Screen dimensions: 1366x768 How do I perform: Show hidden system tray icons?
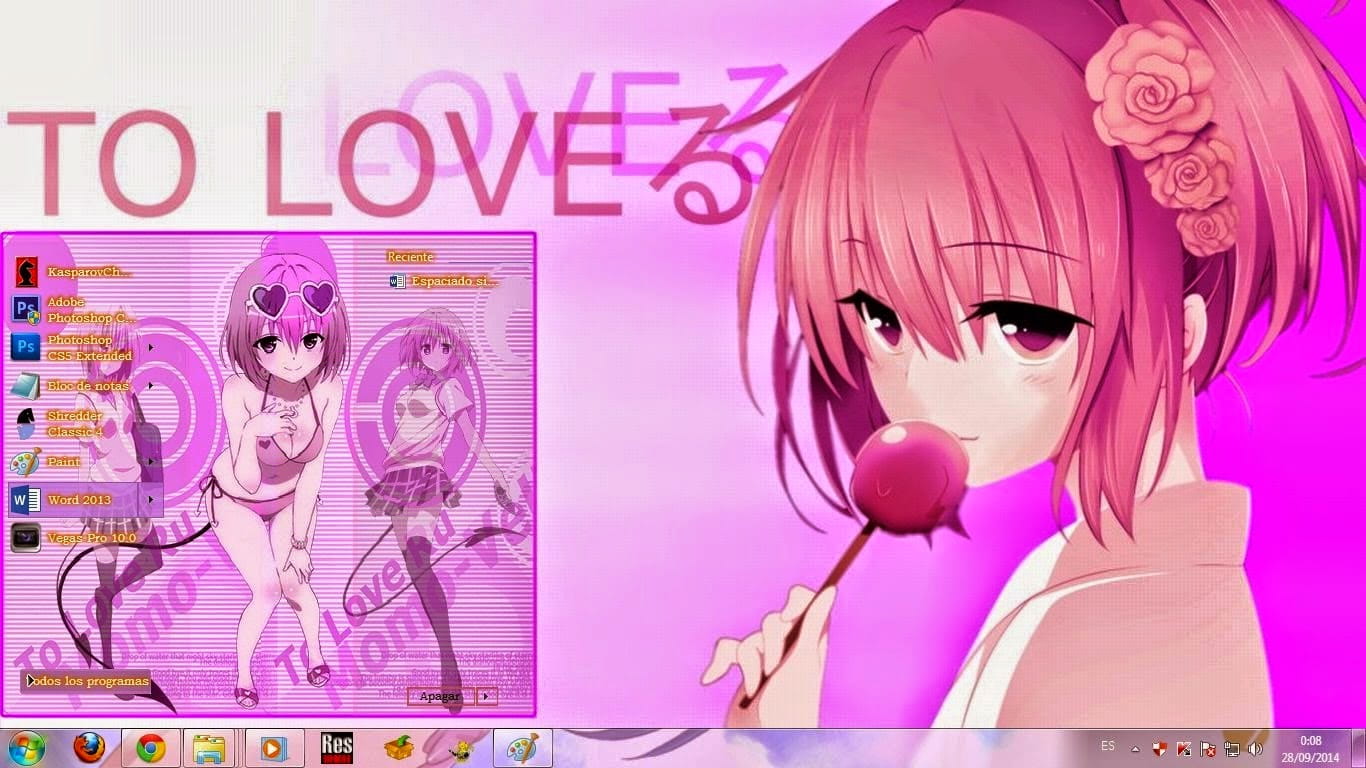click(x=1135, y=748)
